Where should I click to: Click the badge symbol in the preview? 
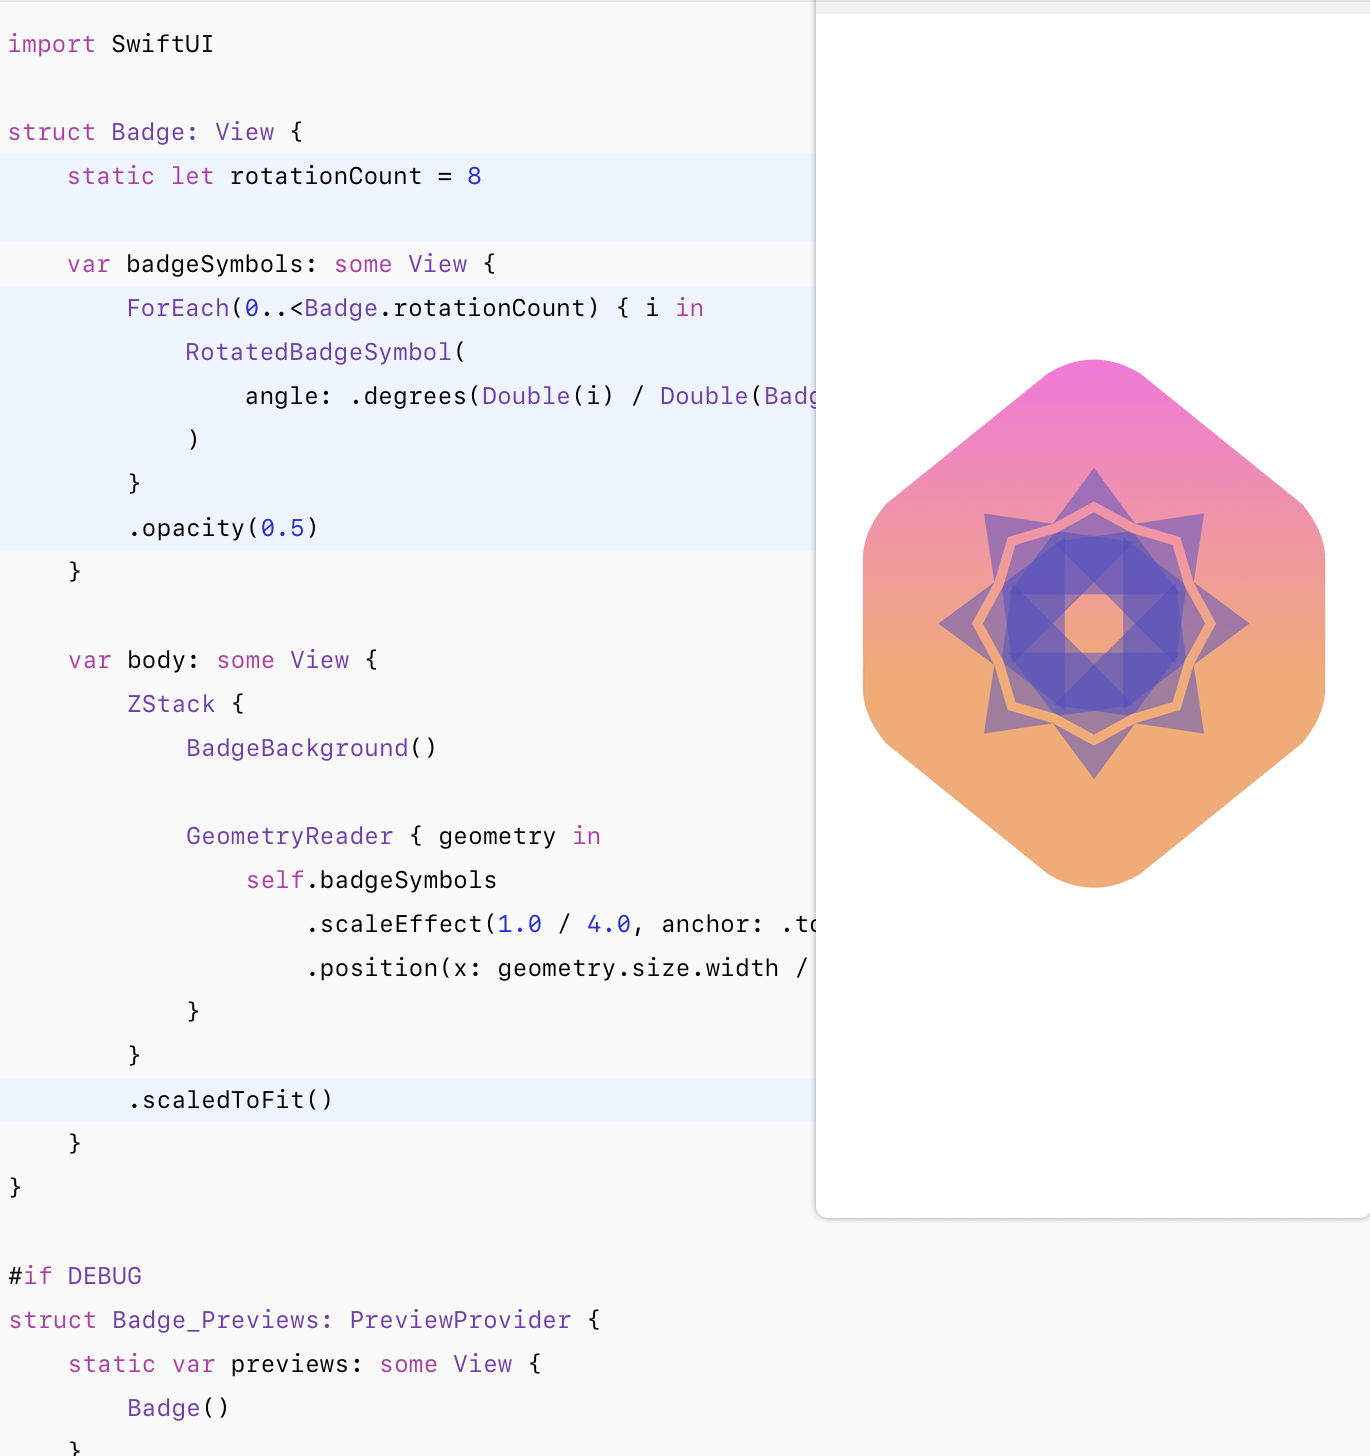click(1094, 623)
